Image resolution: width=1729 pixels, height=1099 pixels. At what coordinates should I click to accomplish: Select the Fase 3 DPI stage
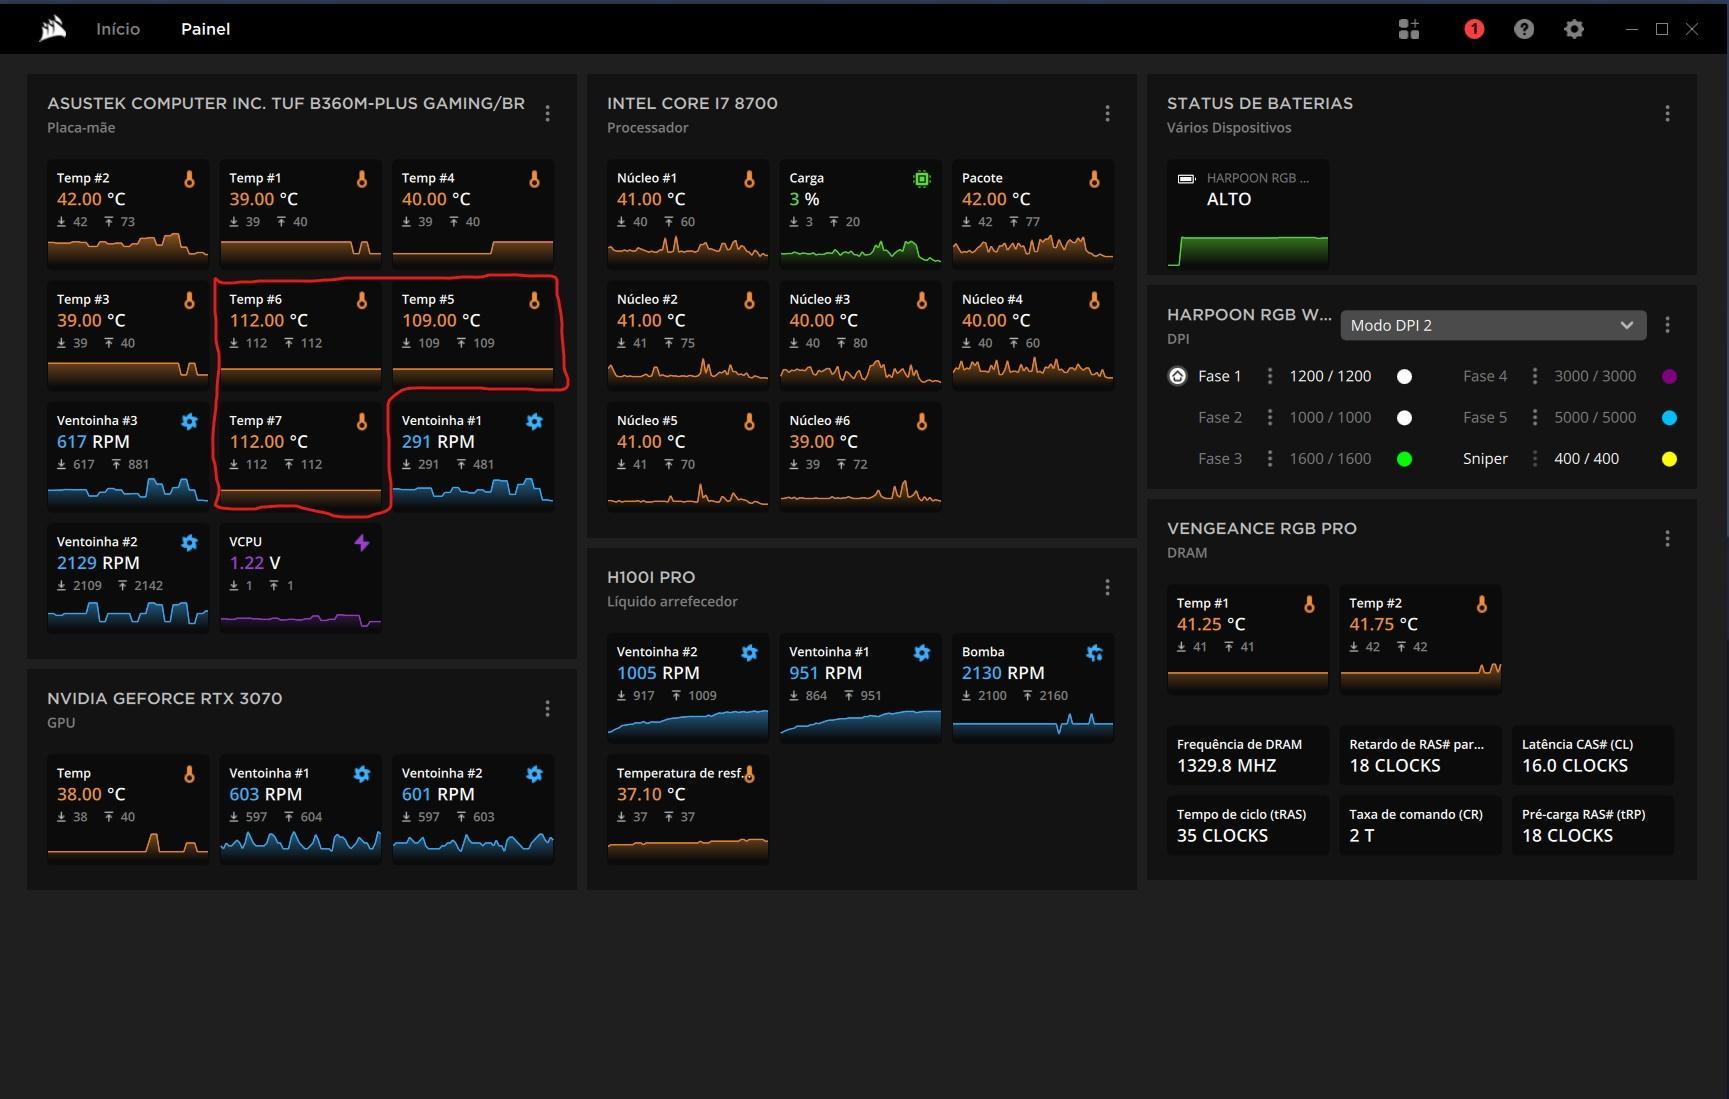point(1220,458)
